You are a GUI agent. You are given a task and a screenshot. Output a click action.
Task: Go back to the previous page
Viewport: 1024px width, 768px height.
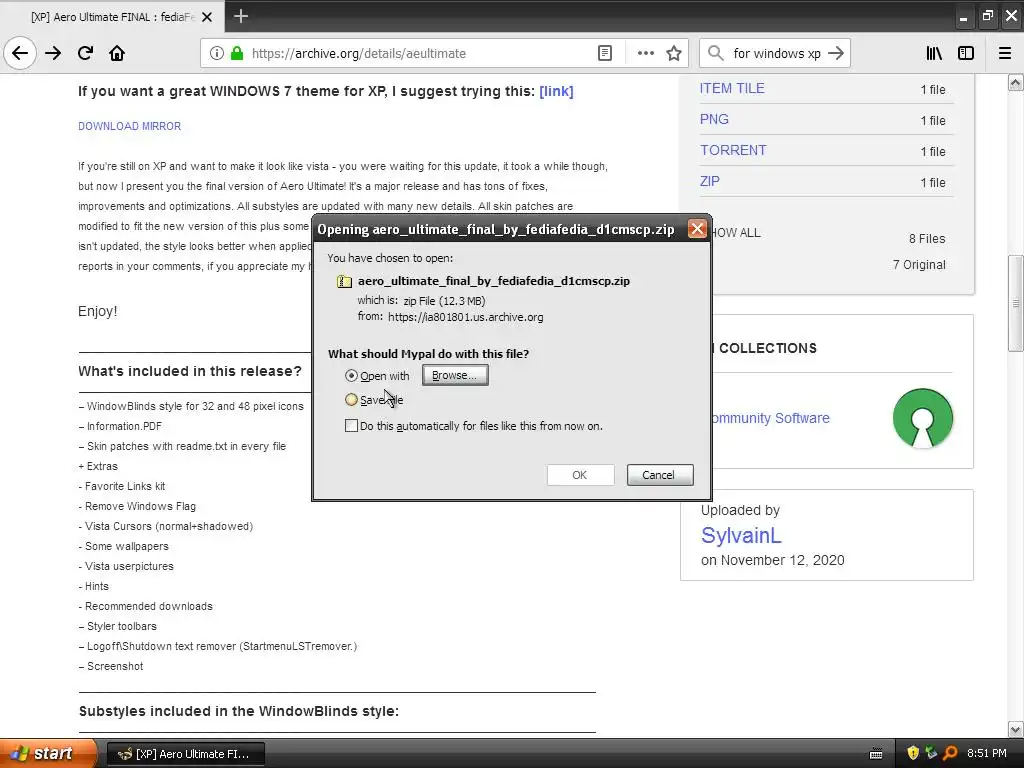tap(20, 54)
